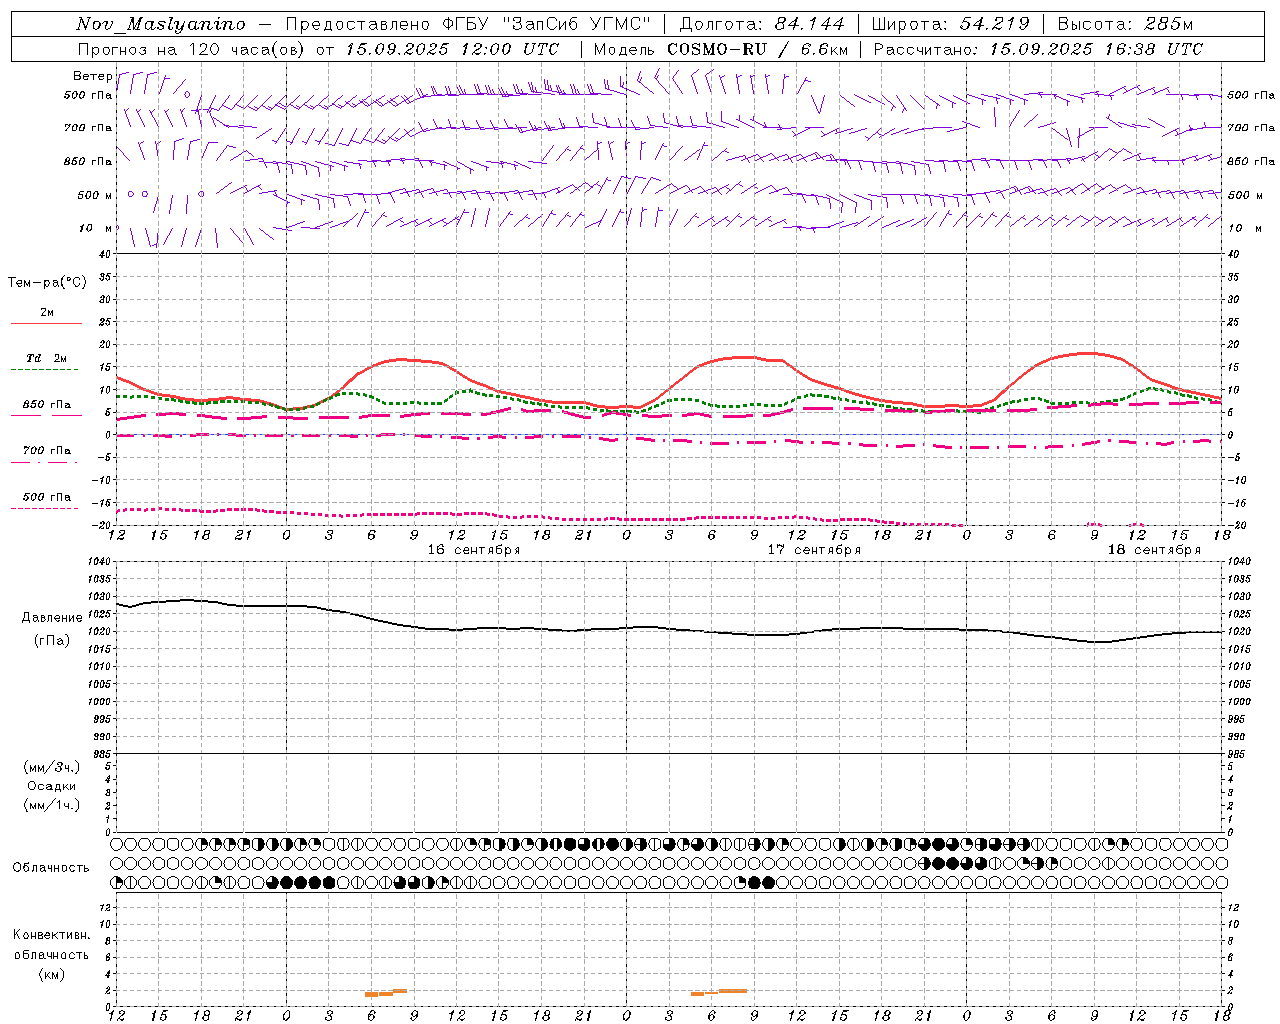This screenshot has height=1024, width=1280.
Task: Click the Долгота: 84.144 header field
Action: pyautogui.click(x=762, y=24)
